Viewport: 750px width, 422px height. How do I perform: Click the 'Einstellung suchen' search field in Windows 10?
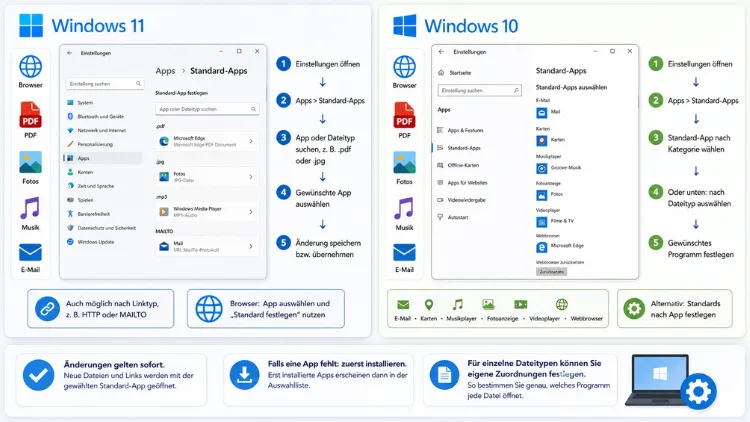[479, 90]
